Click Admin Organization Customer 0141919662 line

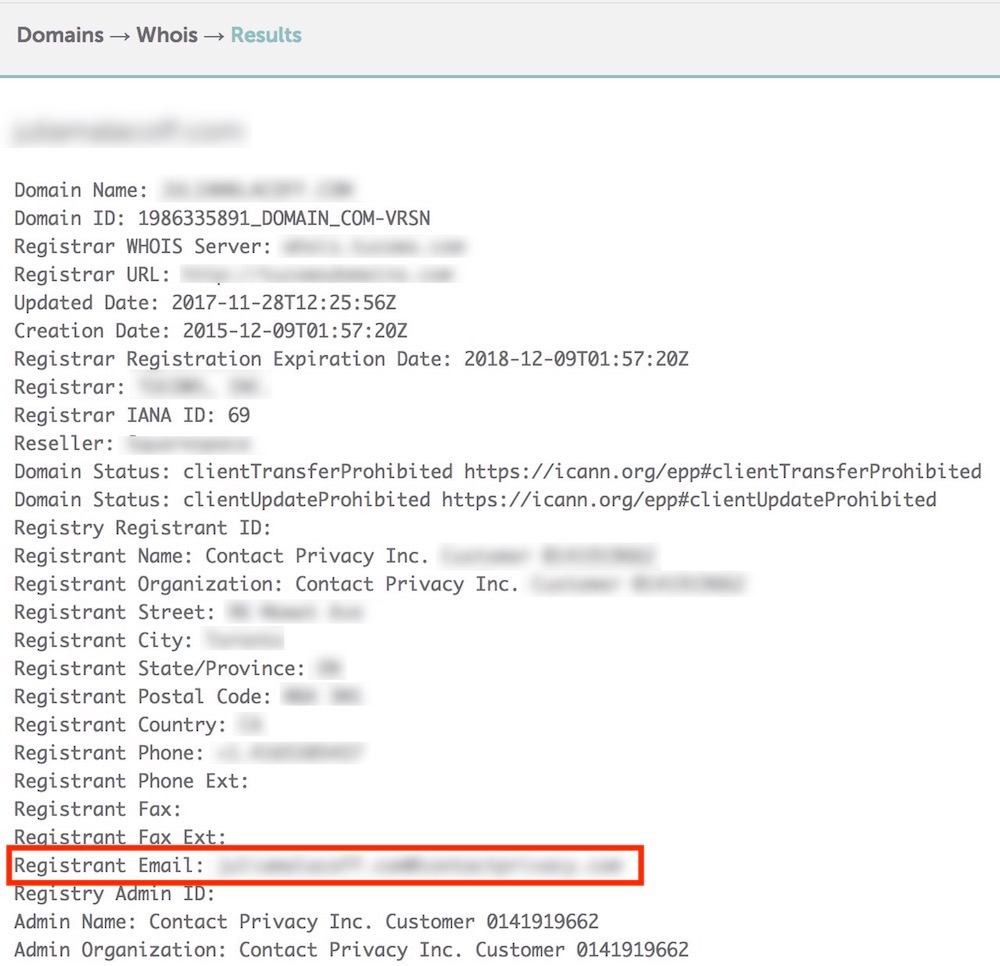(351, 949)
